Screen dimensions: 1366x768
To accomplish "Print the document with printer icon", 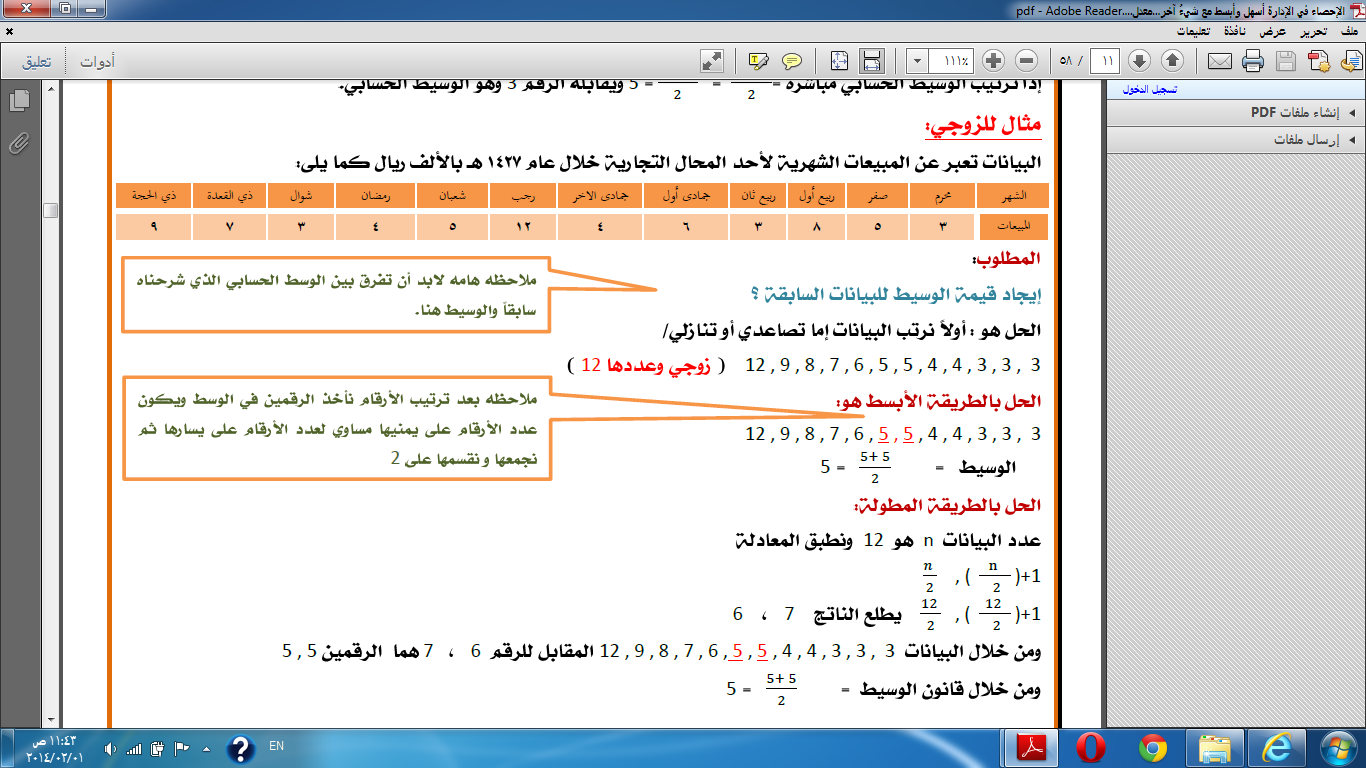I will 1252,61.
